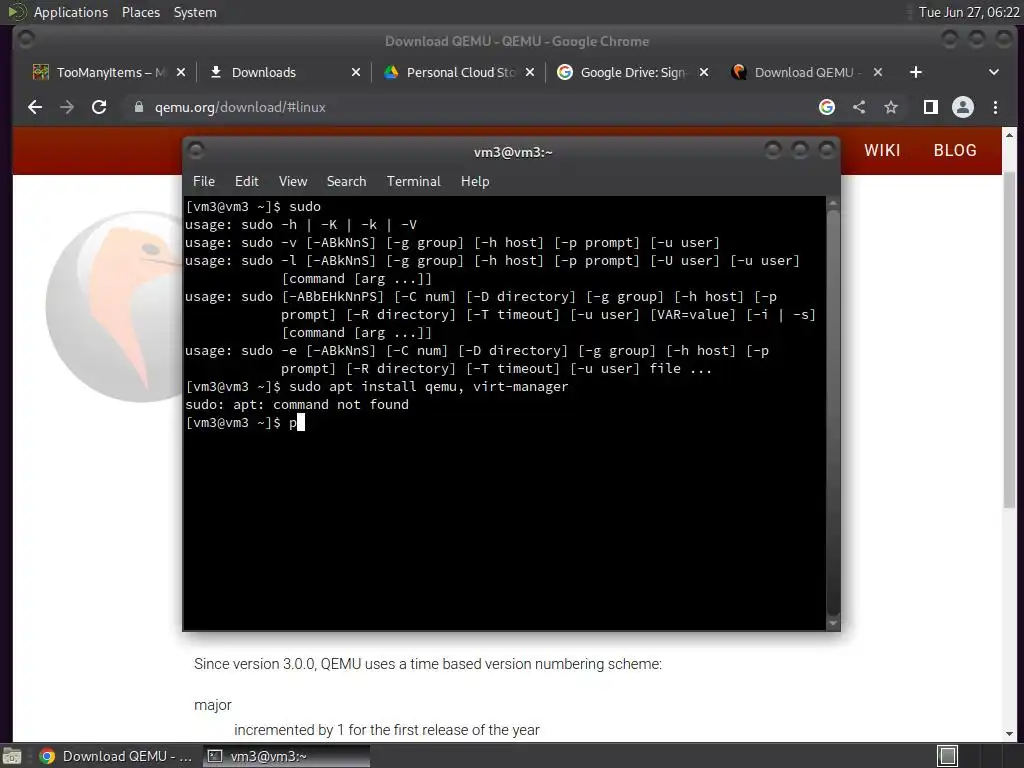This screenshot has height=768, width=1024.
Task: Open WIKI link on QEMU site
Action: (882, 151)
